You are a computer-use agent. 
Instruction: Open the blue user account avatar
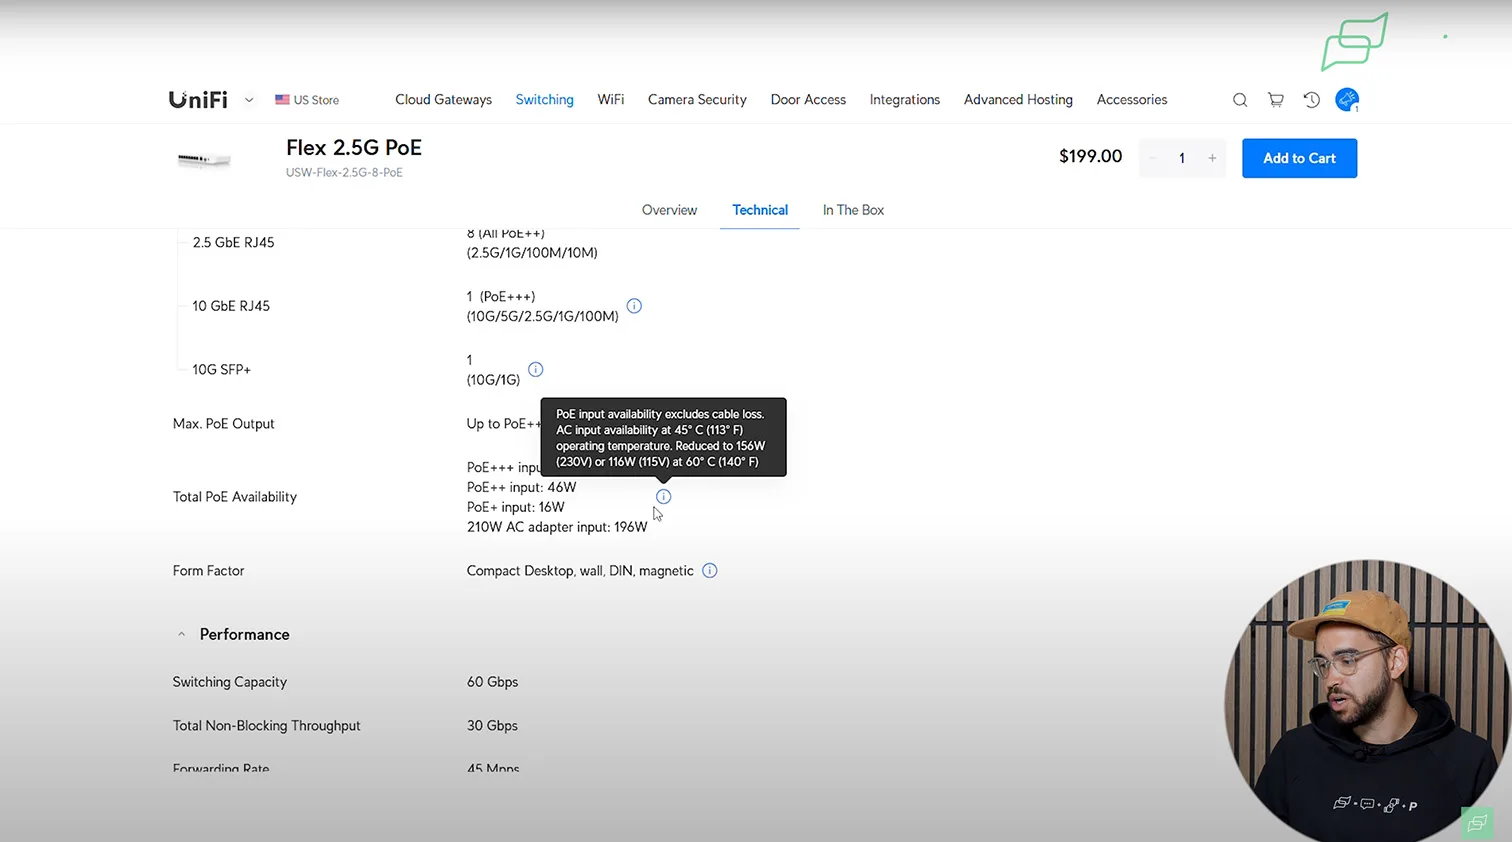(1347, 100)
